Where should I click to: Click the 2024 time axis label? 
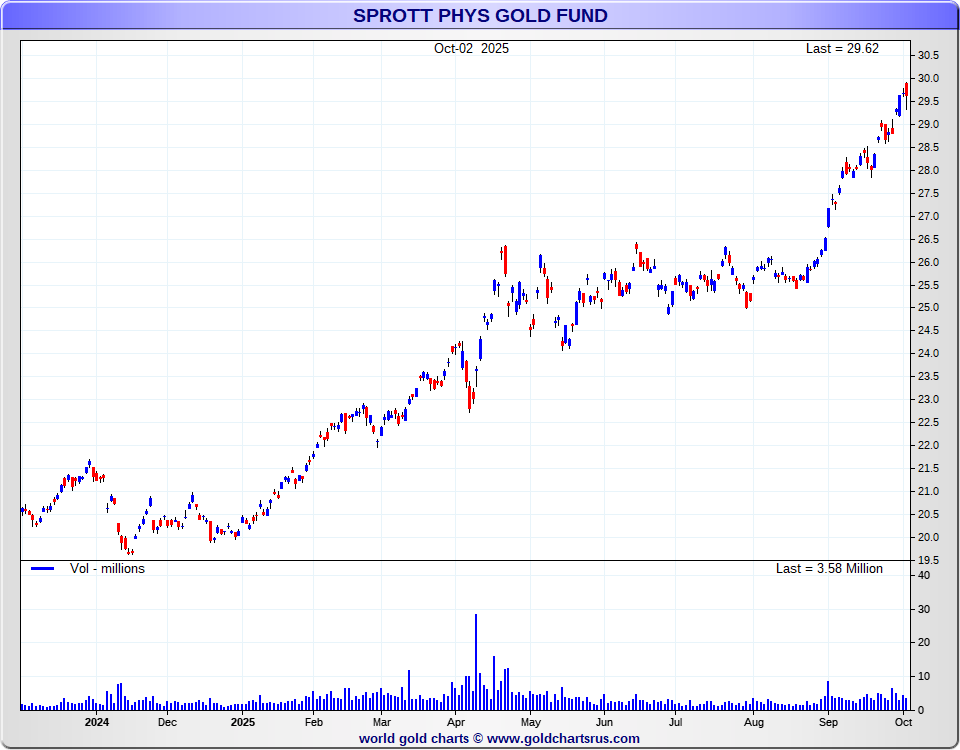(x=97, y=722)
